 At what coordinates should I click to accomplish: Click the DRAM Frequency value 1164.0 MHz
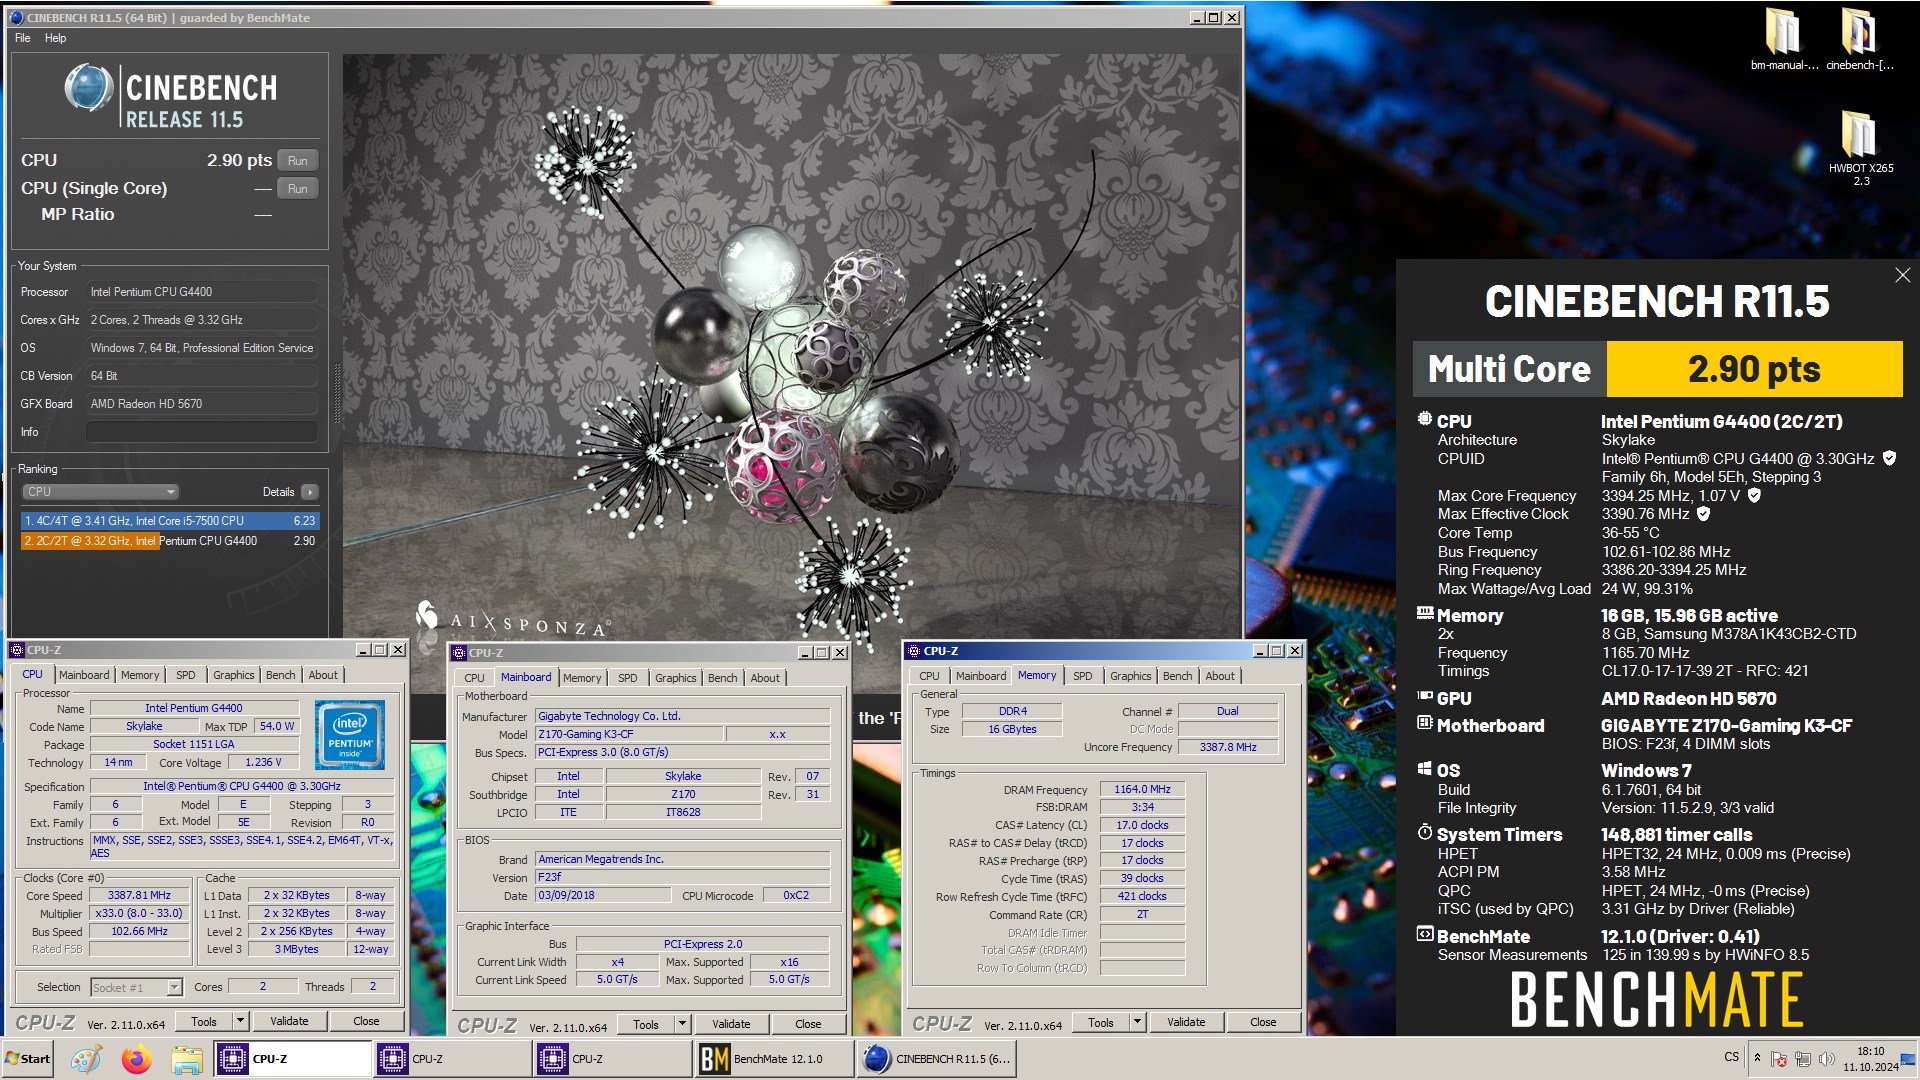[x=1142, y=790]
